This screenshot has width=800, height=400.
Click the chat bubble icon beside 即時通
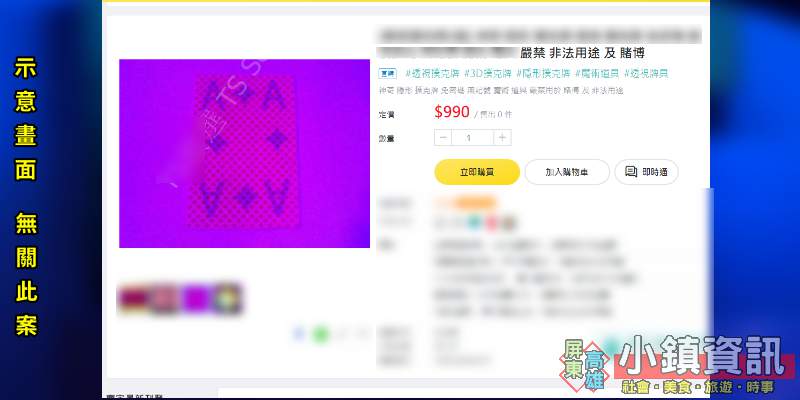[x=631, y=172]
